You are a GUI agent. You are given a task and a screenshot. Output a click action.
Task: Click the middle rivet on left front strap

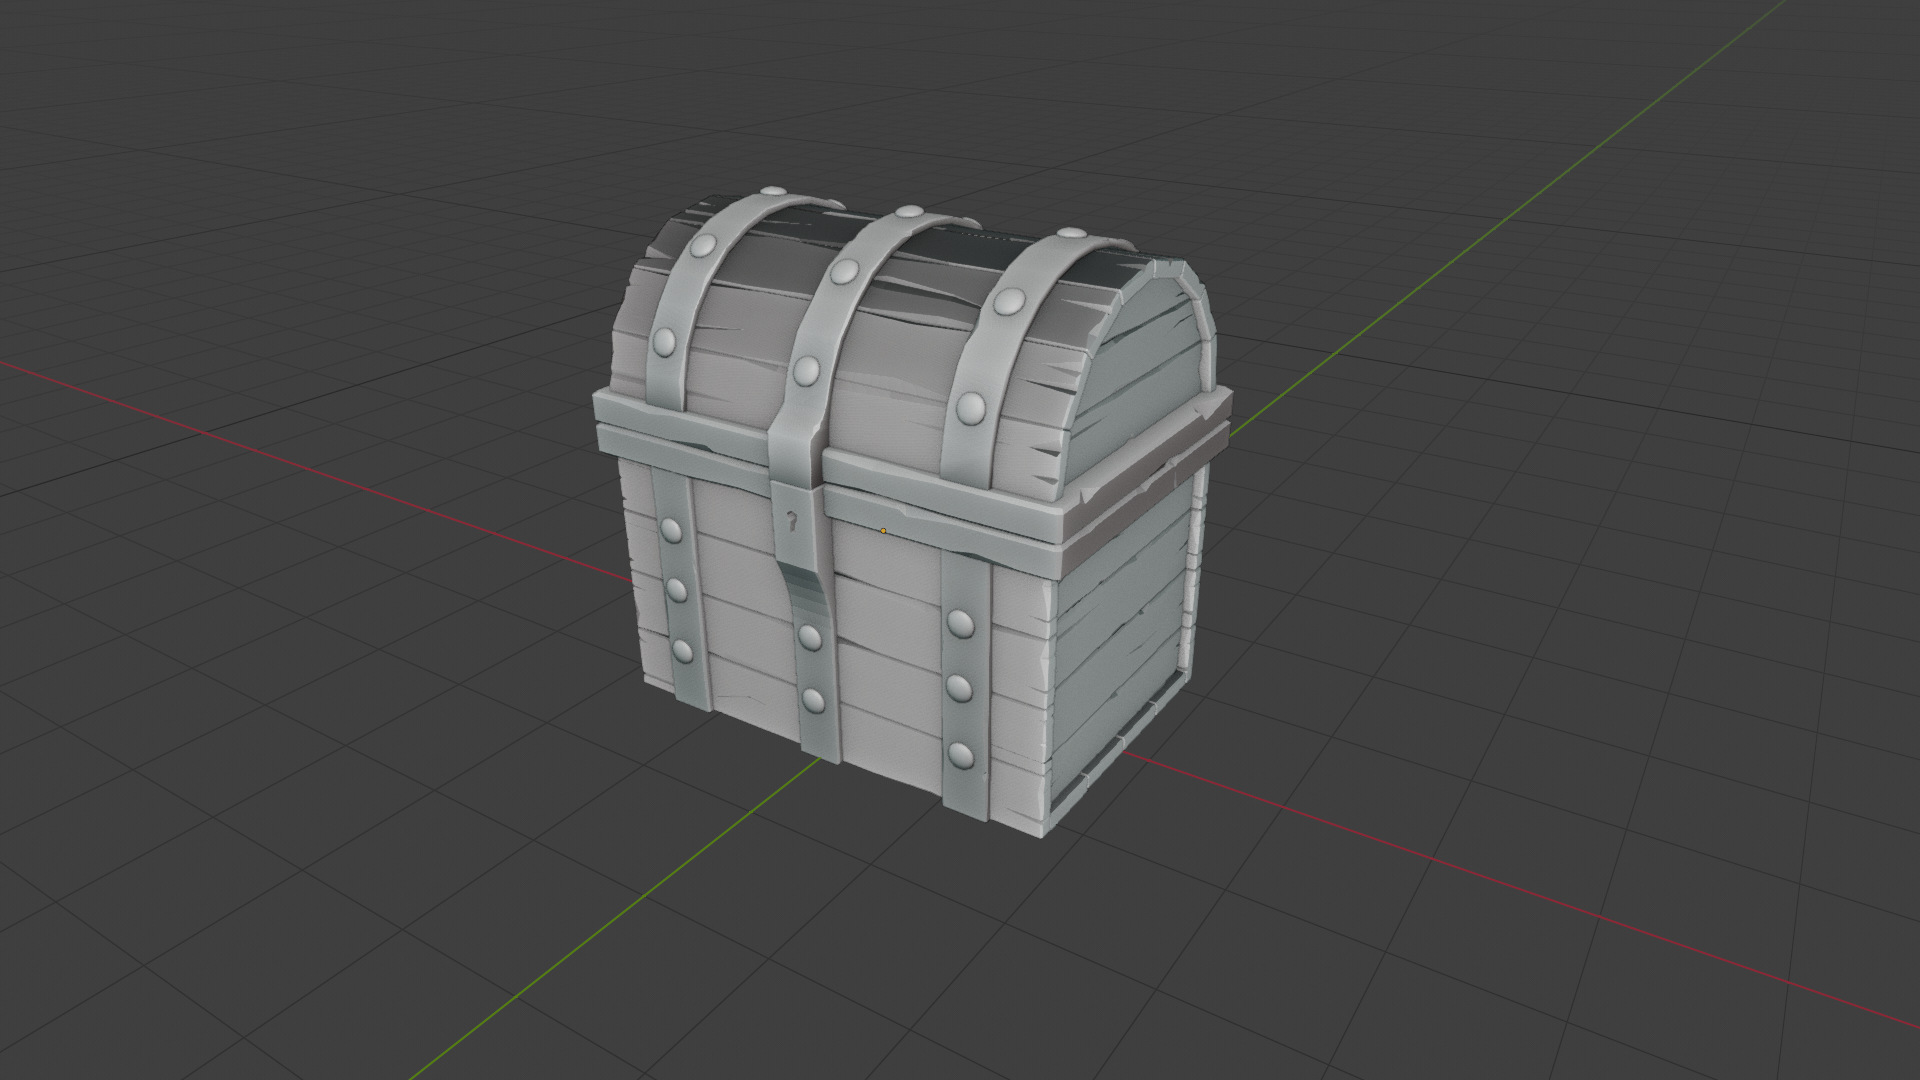click(676, 590)
